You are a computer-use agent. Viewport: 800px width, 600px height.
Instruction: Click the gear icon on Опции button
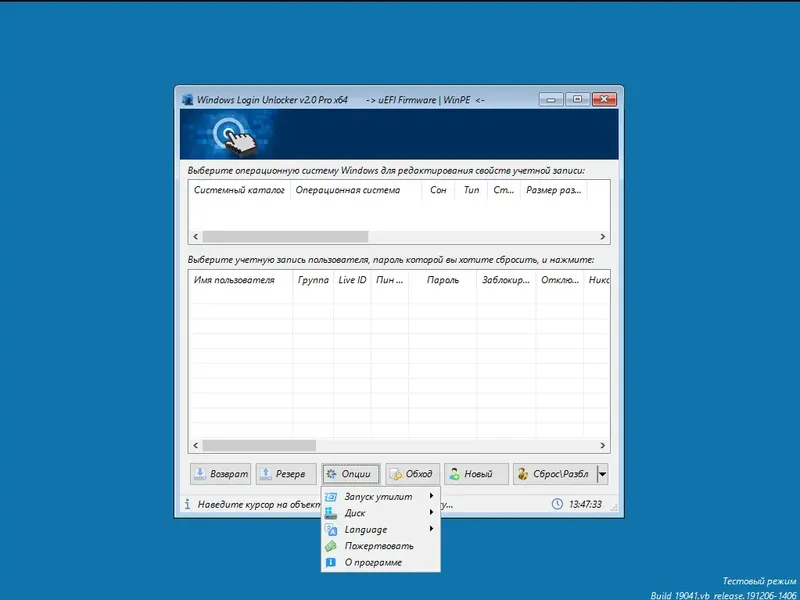331,474
